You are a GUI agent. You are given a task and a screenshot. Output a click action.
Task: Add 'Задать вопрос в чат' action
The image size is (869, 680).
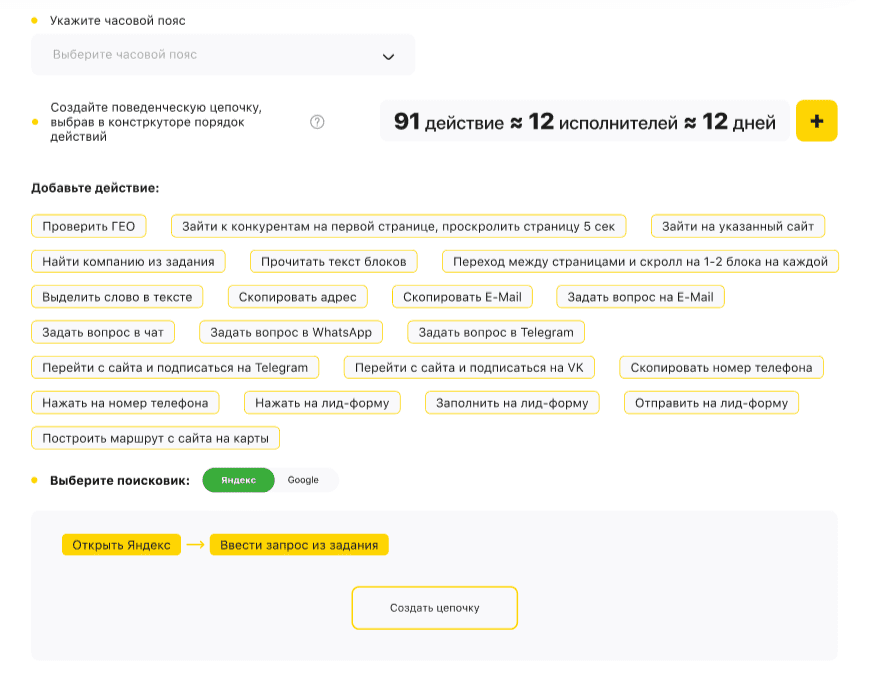103,332
